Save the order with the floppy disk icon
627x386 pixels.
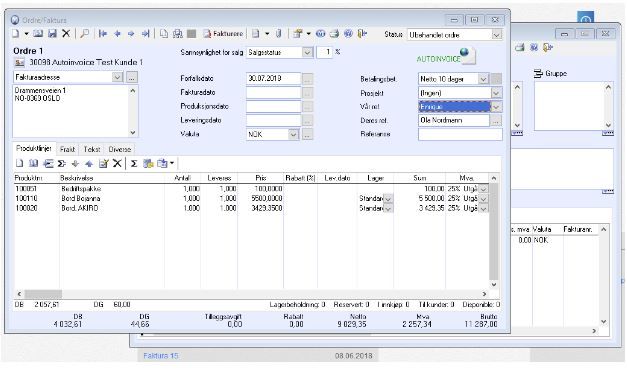point(52,34)
